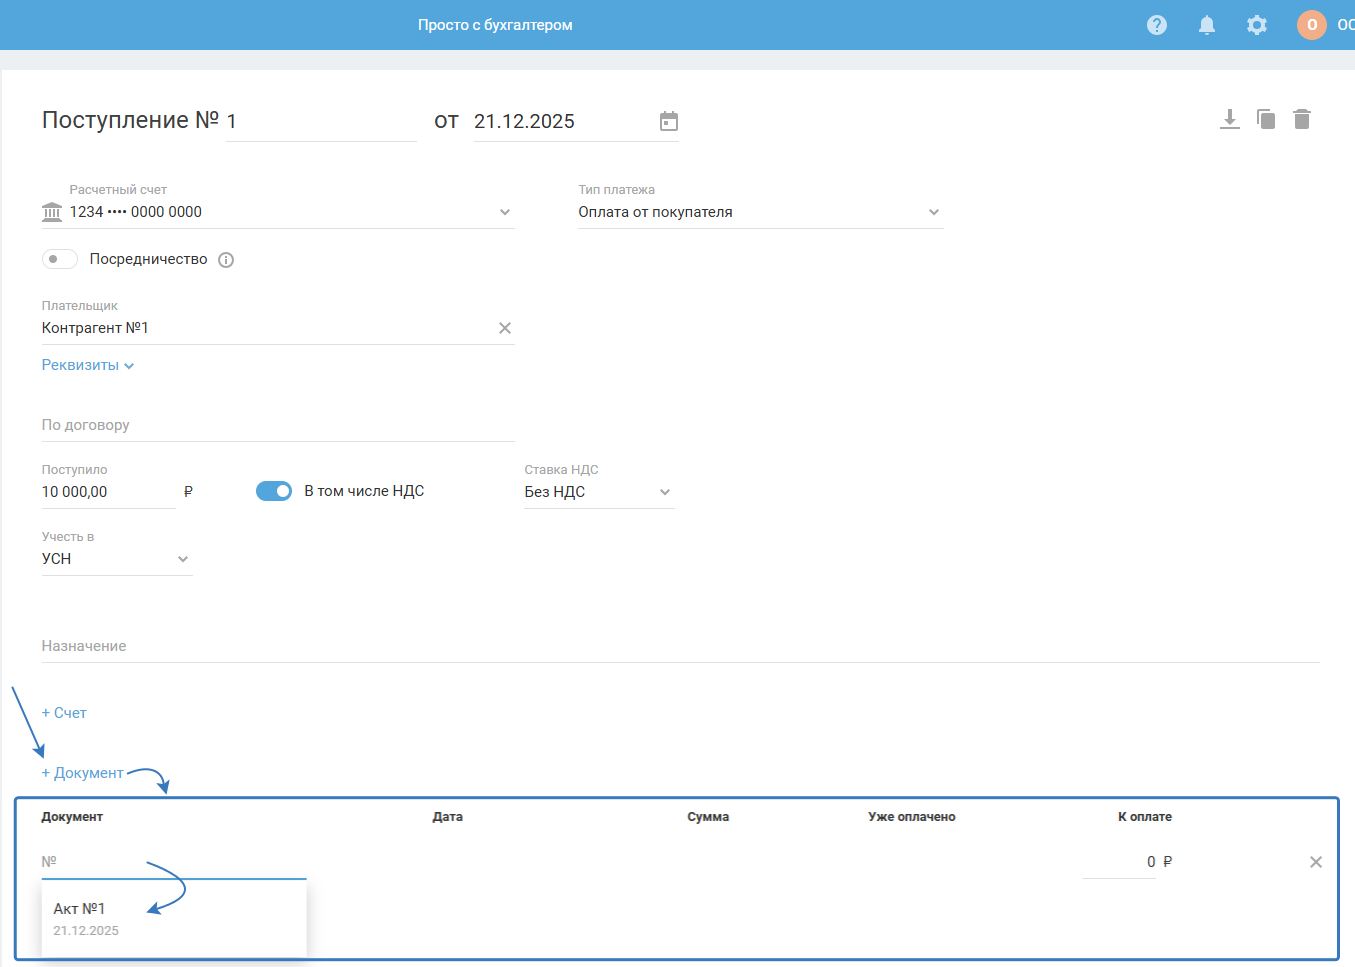1355x967 pixels.
Task: Enable the Посредничество toggle
Action: pos(60,259)
